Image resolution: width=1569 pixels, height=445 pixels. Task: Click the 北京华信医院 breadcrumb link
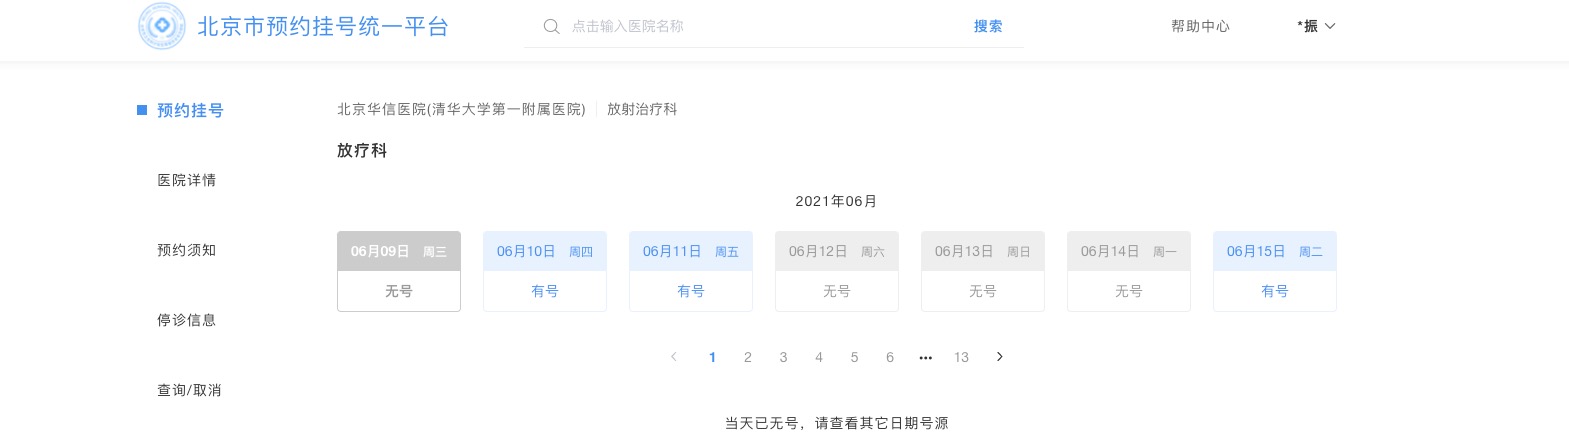pos(461,109)
